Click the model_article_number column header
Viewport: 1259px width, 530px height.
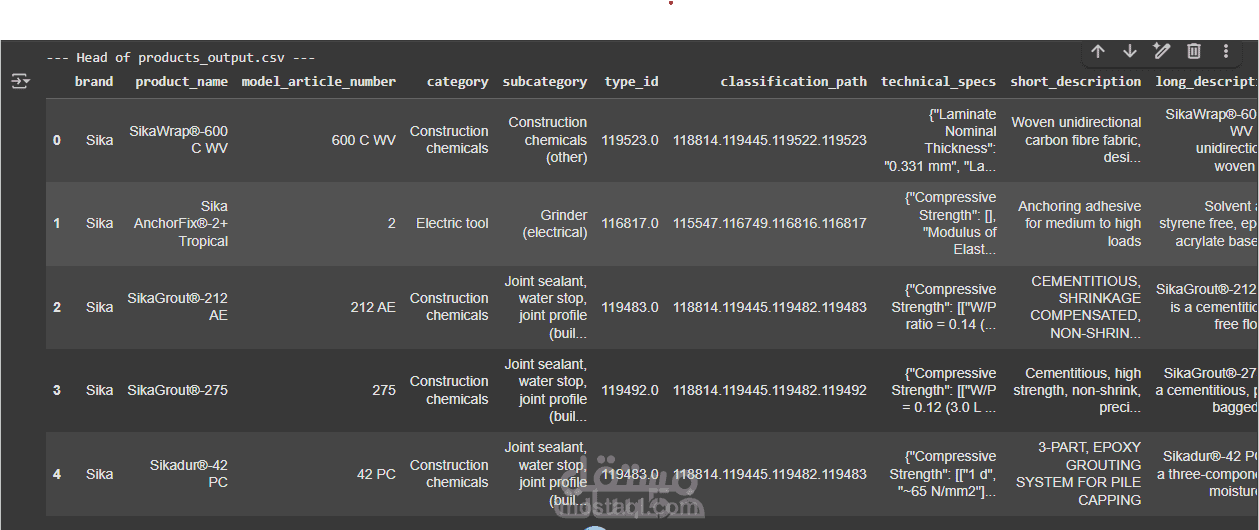point(319,82)
